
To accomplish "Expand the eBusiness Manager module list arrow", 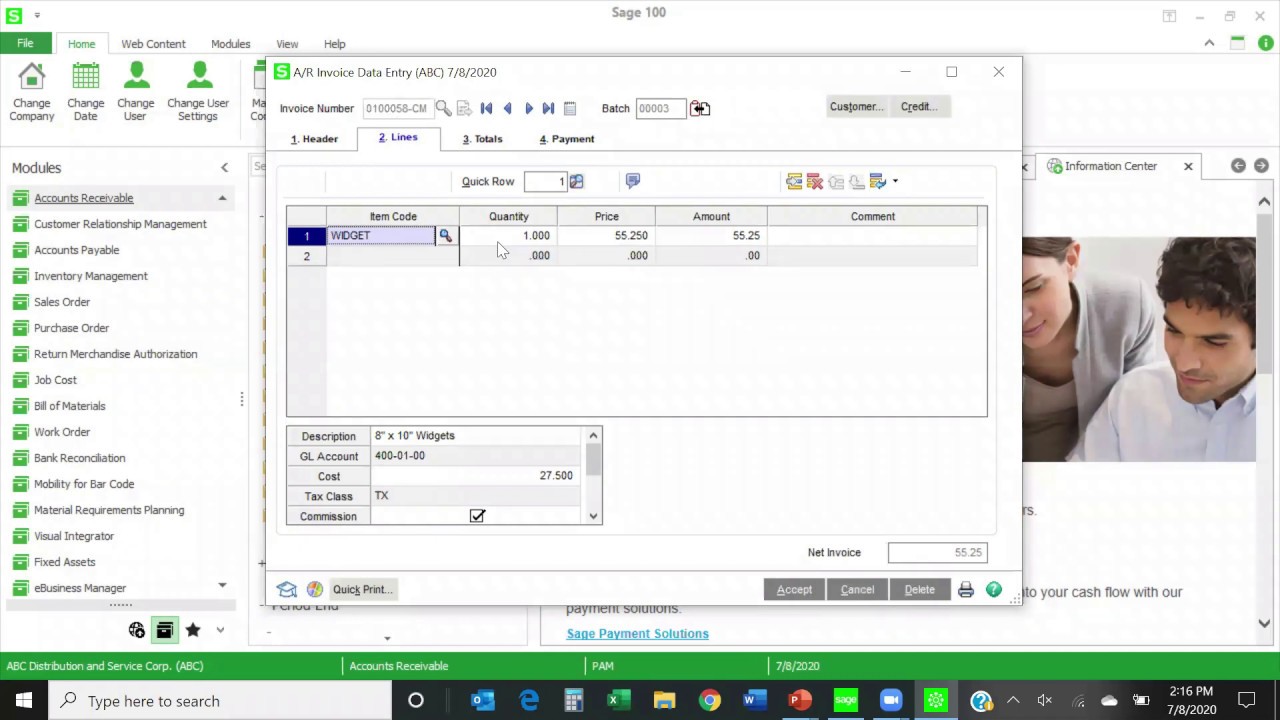I will click(222, 586).
